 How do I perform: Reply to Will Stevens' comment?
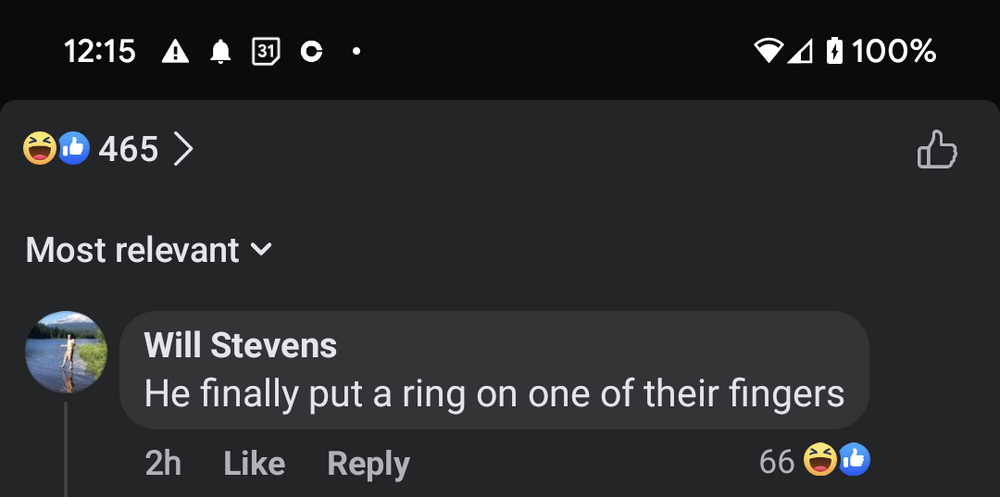coord(368,463)
